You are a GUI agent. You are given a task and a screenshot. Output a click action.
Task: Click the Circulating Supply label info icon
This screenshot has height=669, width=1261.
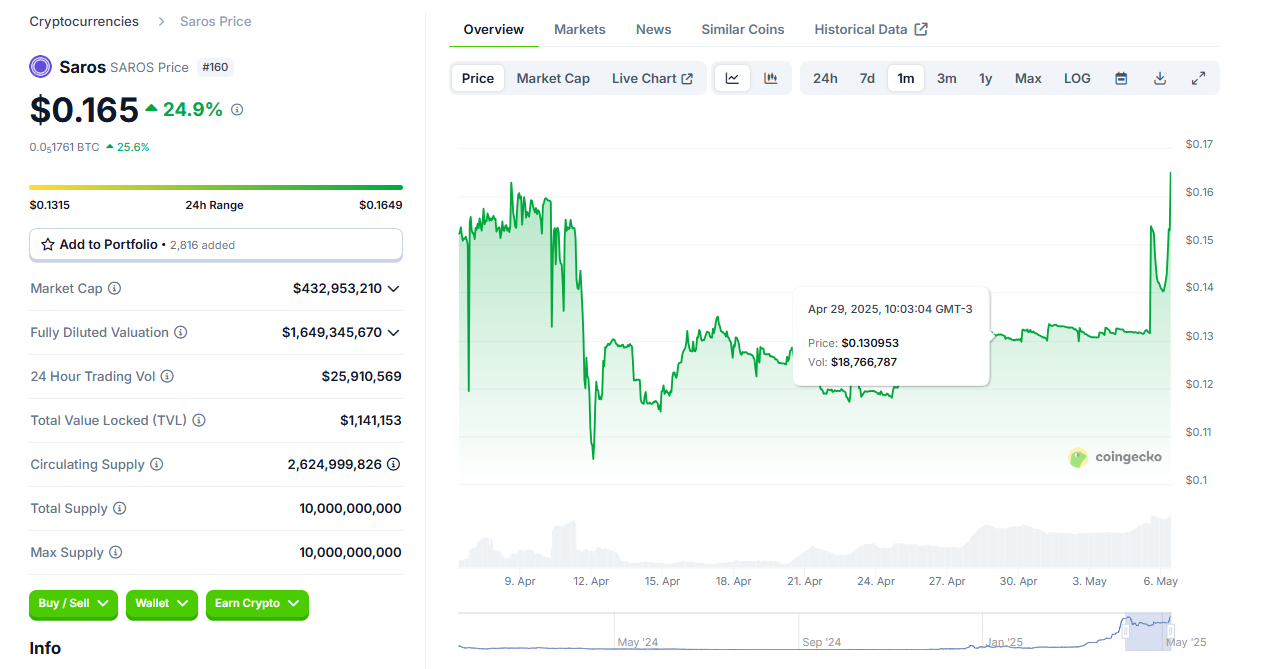(156, 464)
